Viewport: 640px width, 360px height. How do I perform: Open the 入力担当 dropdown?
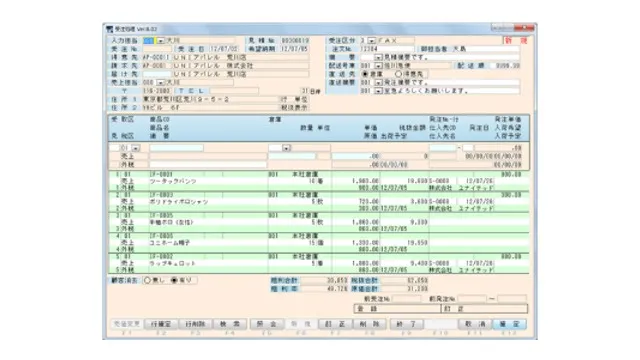pyautogui.click(x=161, y=41)
